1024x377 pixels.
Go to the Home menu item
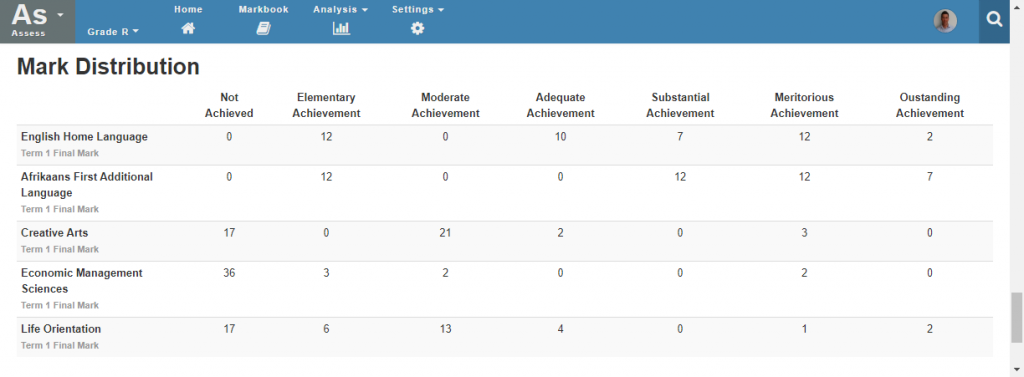click(x=188, y=9)
